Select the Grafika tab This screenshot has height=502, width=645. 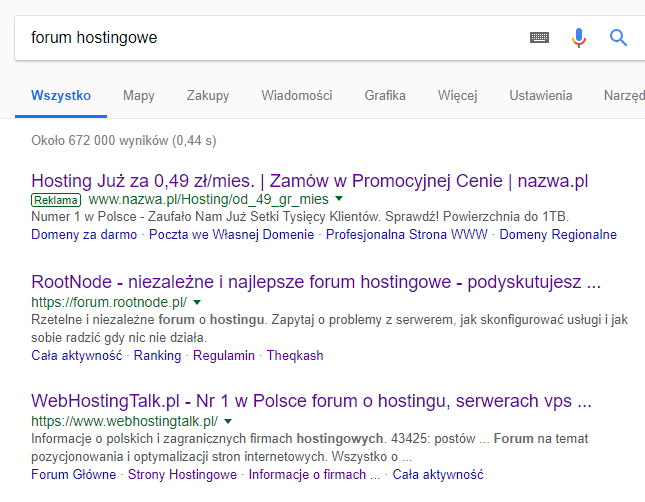pyautogui.click(x=384, y=96)
